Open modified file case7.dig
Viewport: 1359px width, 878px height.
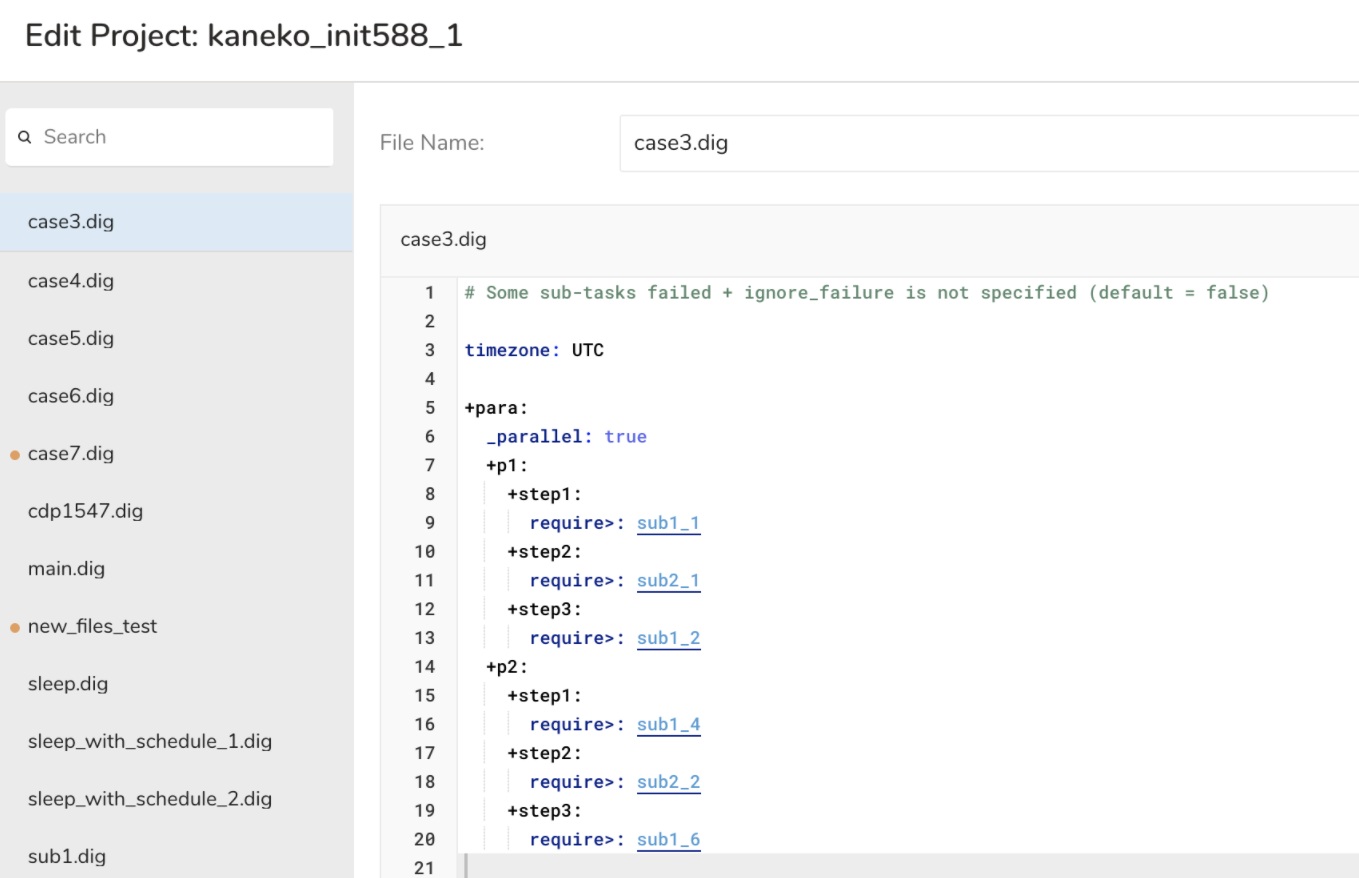[71, 454]
